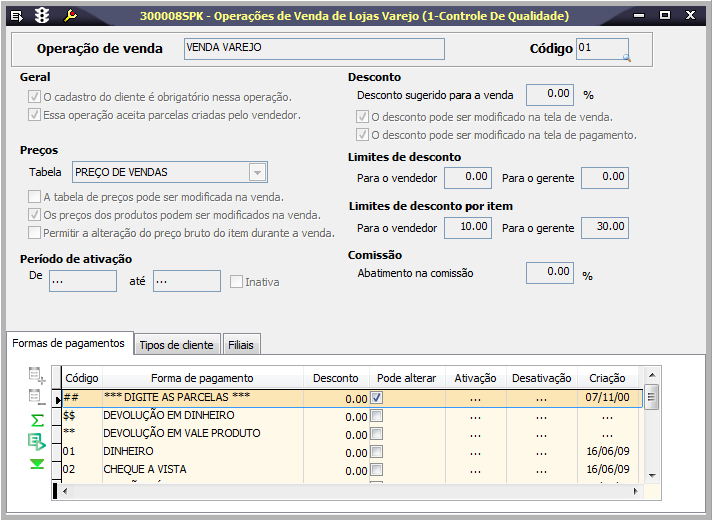The image size is (712, 520).
Task: Click the remove row icon beside grid
Action: pos(37,398)
